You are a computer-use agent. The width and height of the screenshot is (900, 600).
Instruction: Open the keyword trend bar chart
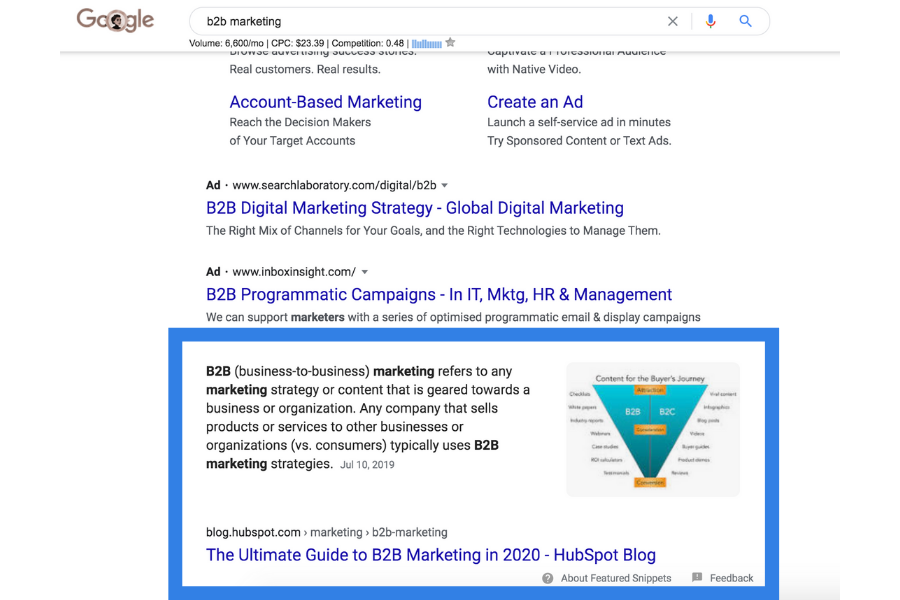426,44
